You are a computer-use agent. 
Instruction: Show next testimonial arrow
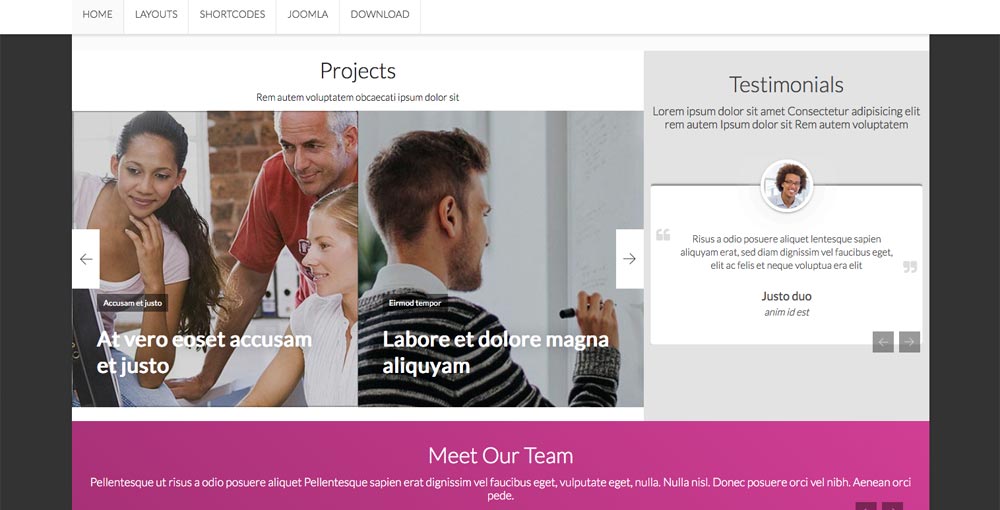tap(909, 342)
